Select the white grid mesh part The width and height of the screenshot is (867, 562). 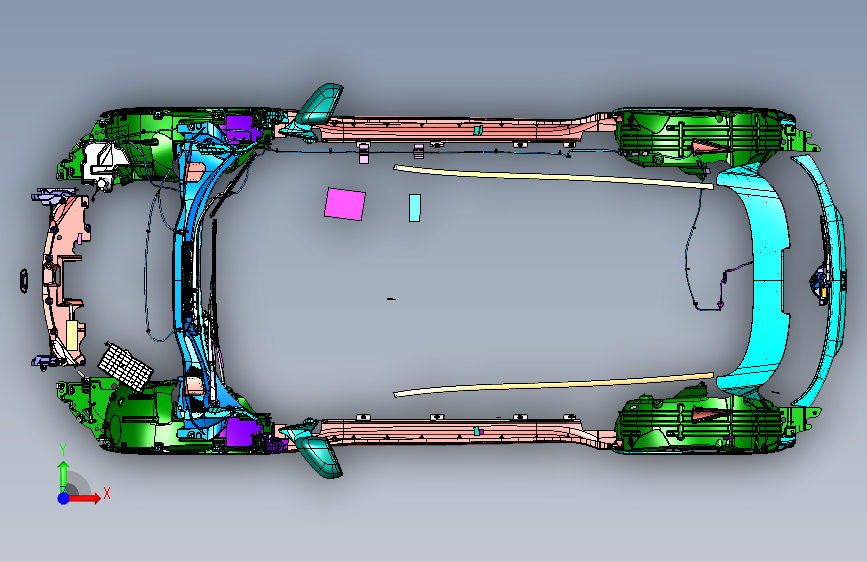(126, 366)
